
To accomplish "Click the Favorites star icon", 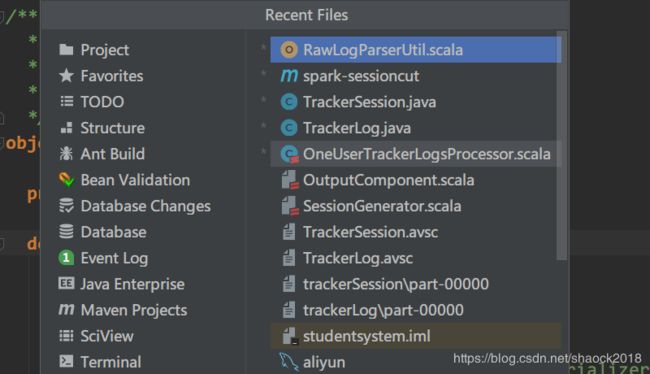I will [66, 75].
